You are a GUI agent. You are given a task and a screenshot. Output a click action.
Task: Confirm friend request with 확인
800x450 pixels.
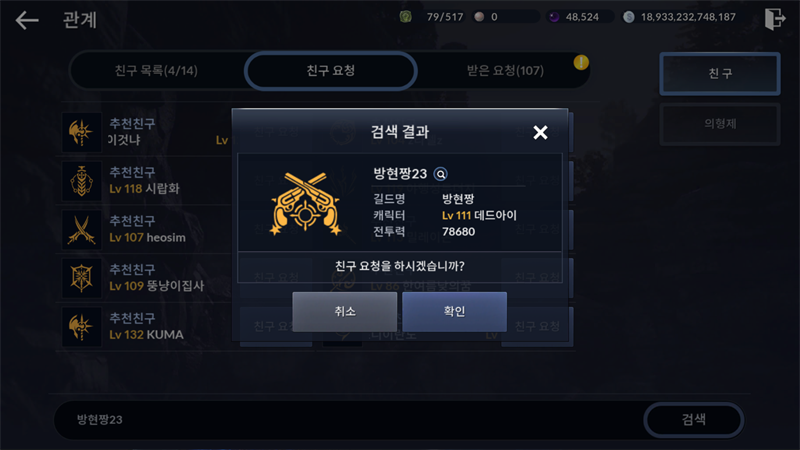(x=454, y=311)
